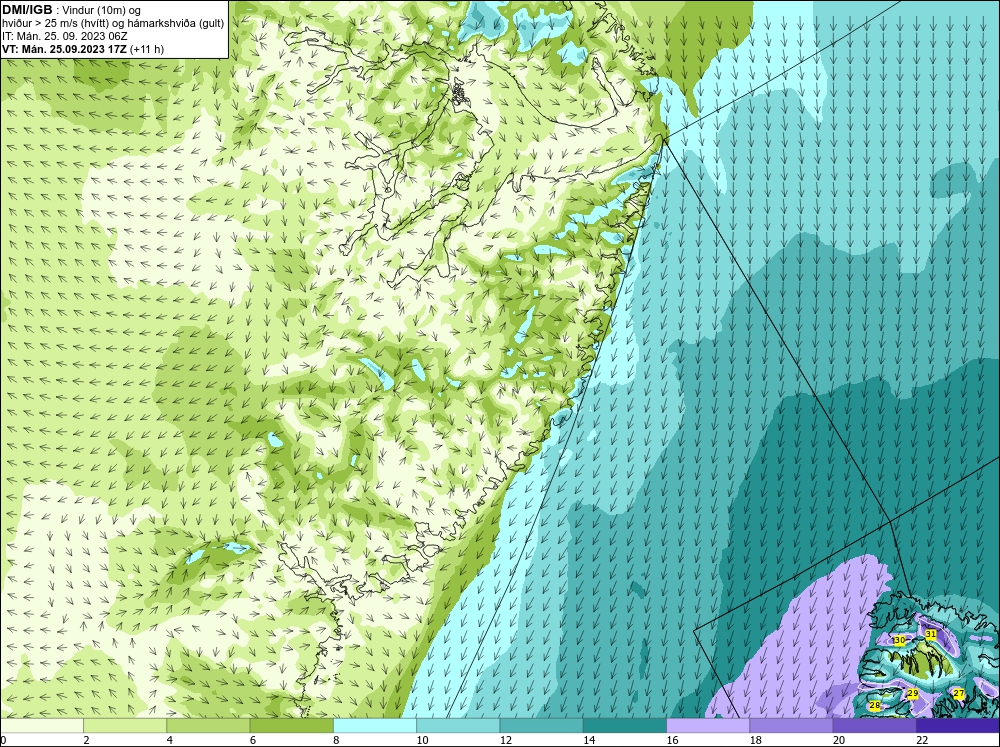Click the light green 2–4 m/s legend swatch
Viewport: 1000px width, 747px height.
125,725
